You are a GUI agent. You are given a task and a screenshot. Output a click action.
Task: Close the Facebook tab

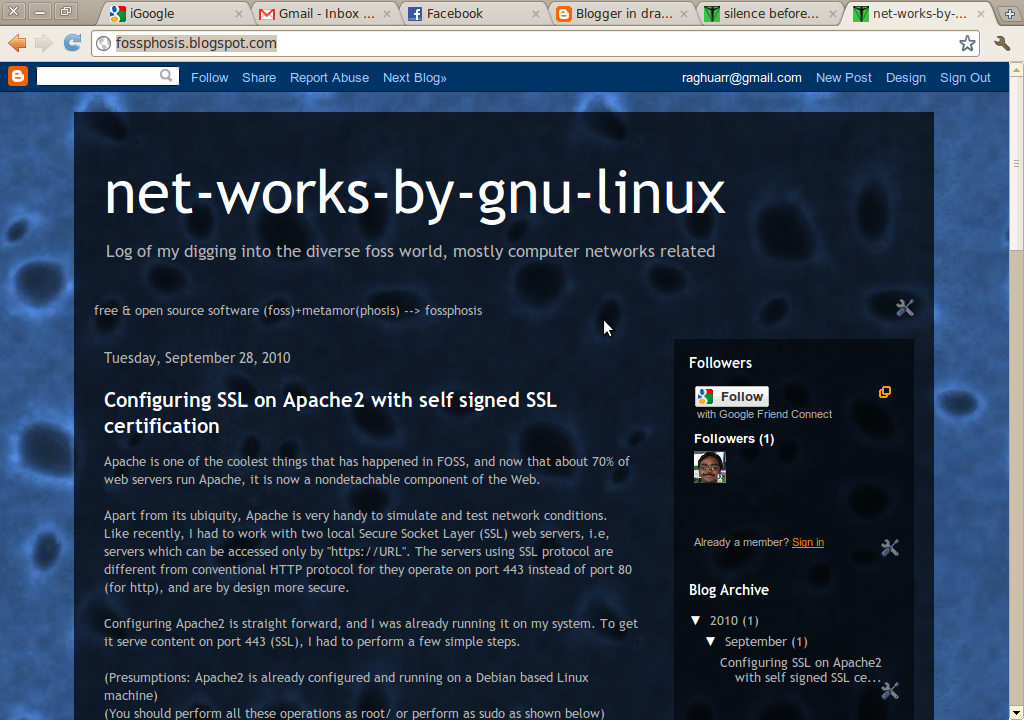tap(536, 14)
